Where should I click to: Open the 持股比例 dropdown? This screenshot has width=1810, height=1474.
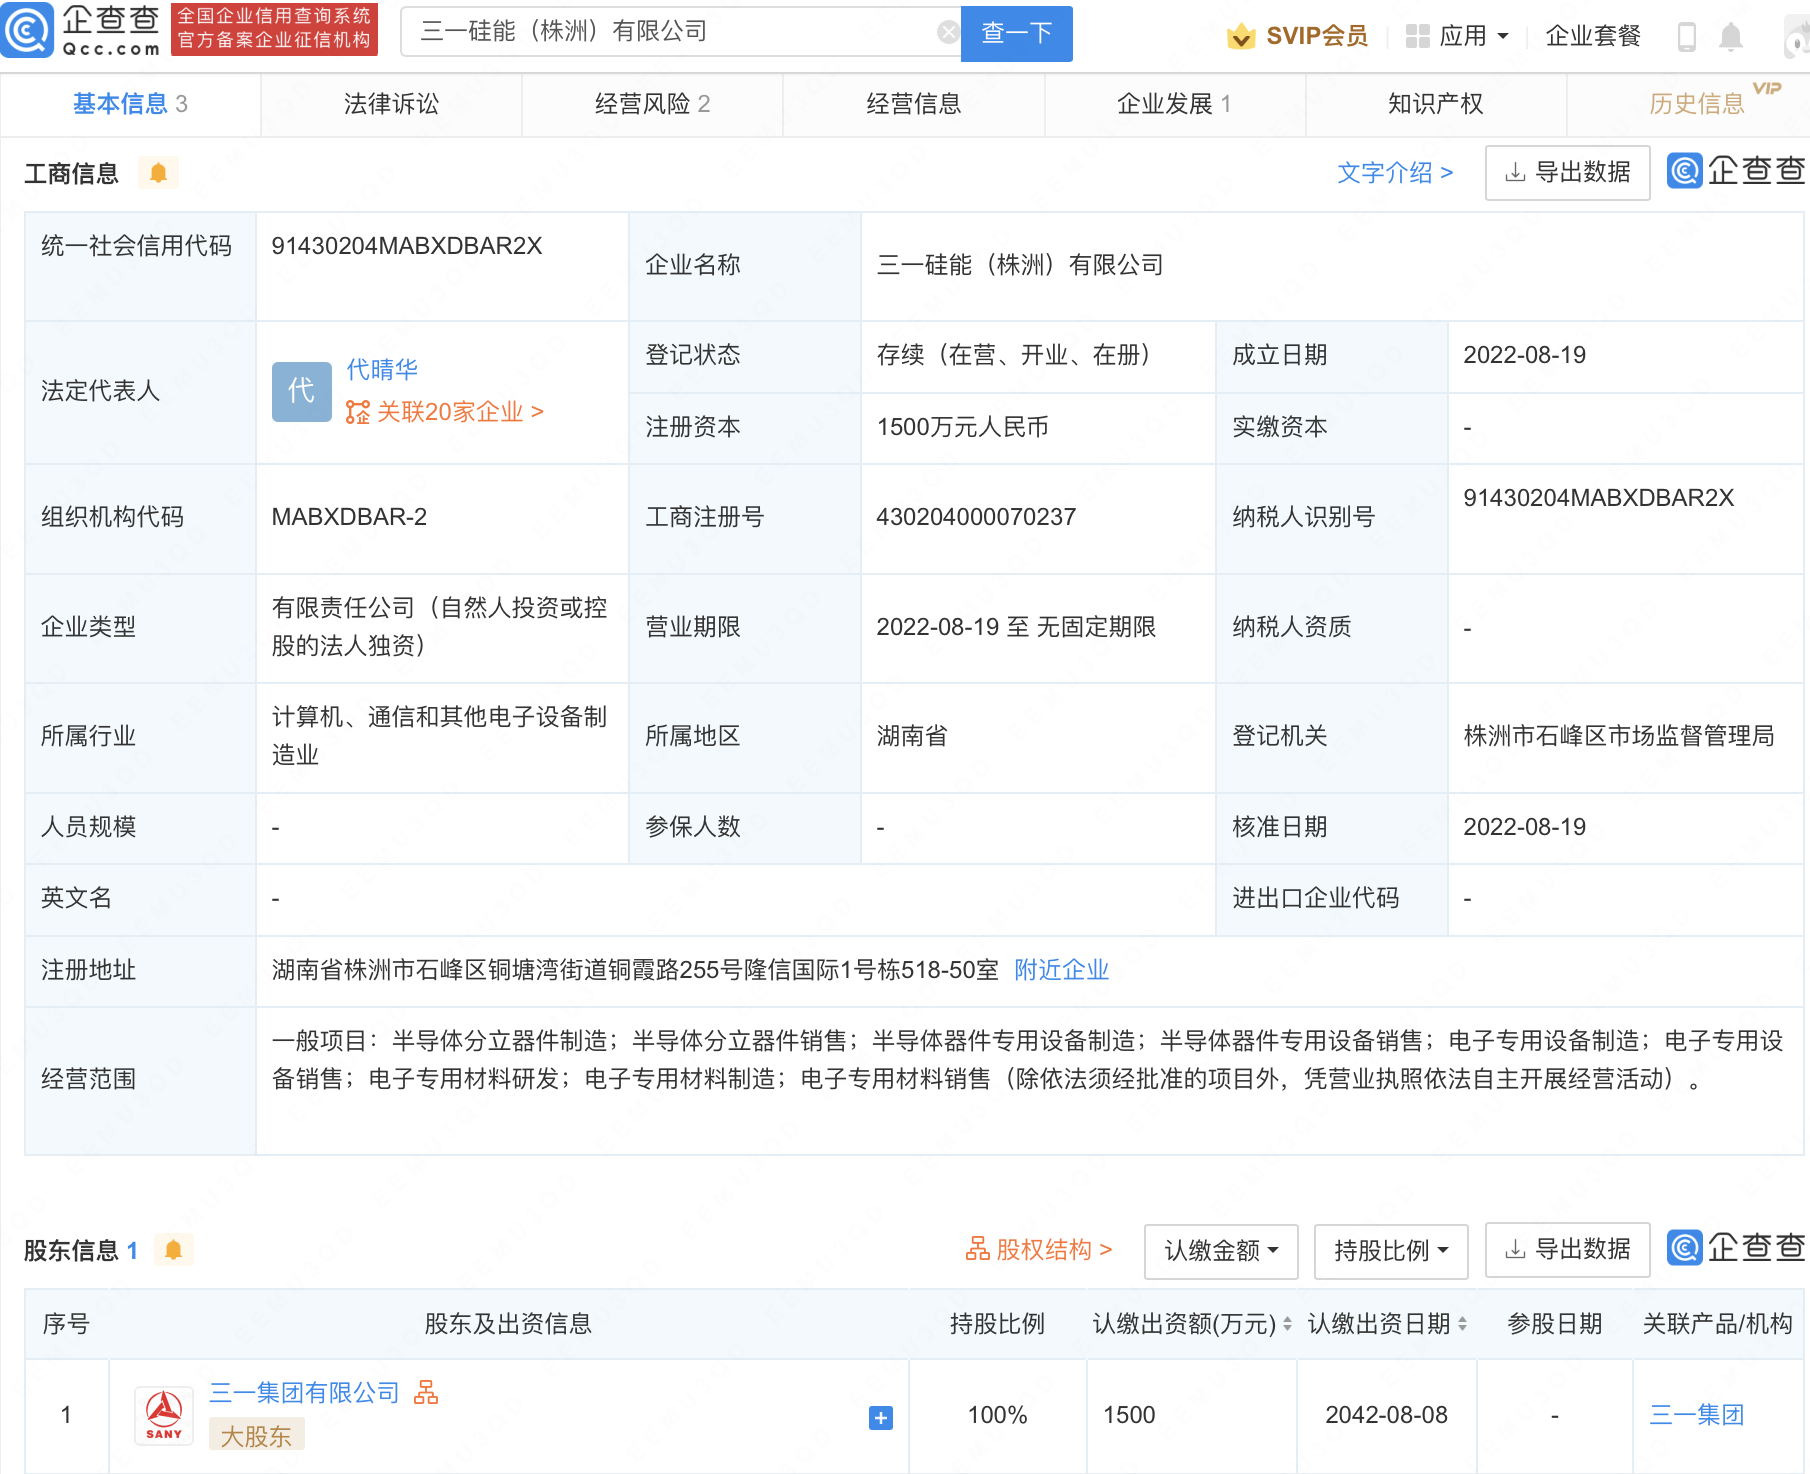(1391, 1251)
